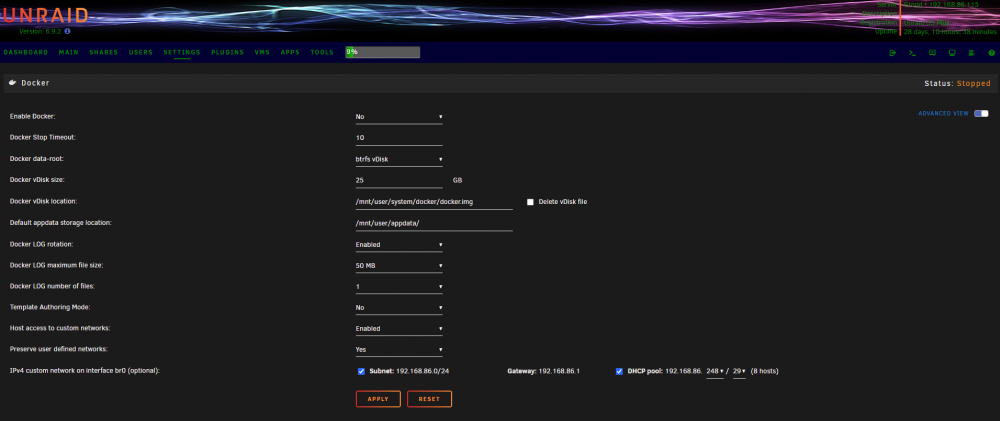The width and height of the screenshot is (1000, 421).
Task: Open the Enable Docker dropdown
Action: (x=399, y=117)
